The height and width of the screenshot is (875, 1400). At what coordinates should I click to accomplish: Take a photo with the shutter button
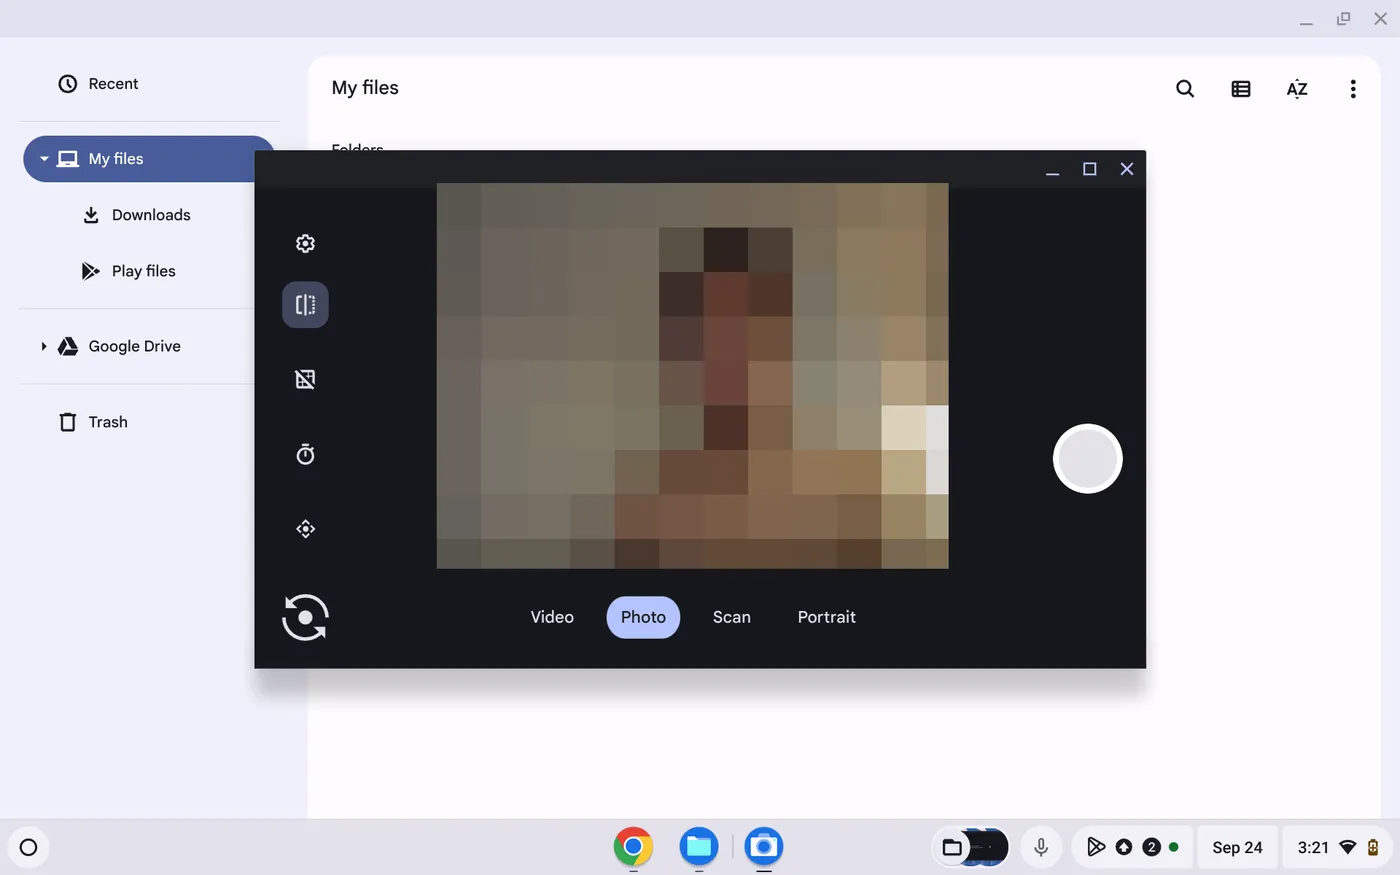(1088, 459)
